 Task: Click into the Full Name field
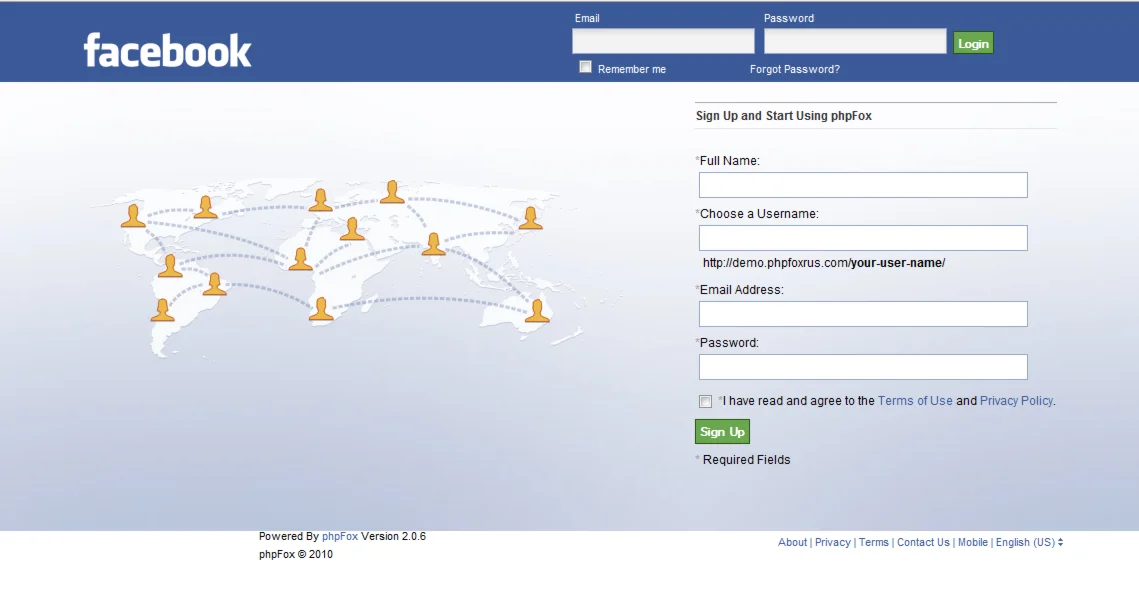click(x=863, y=185)
